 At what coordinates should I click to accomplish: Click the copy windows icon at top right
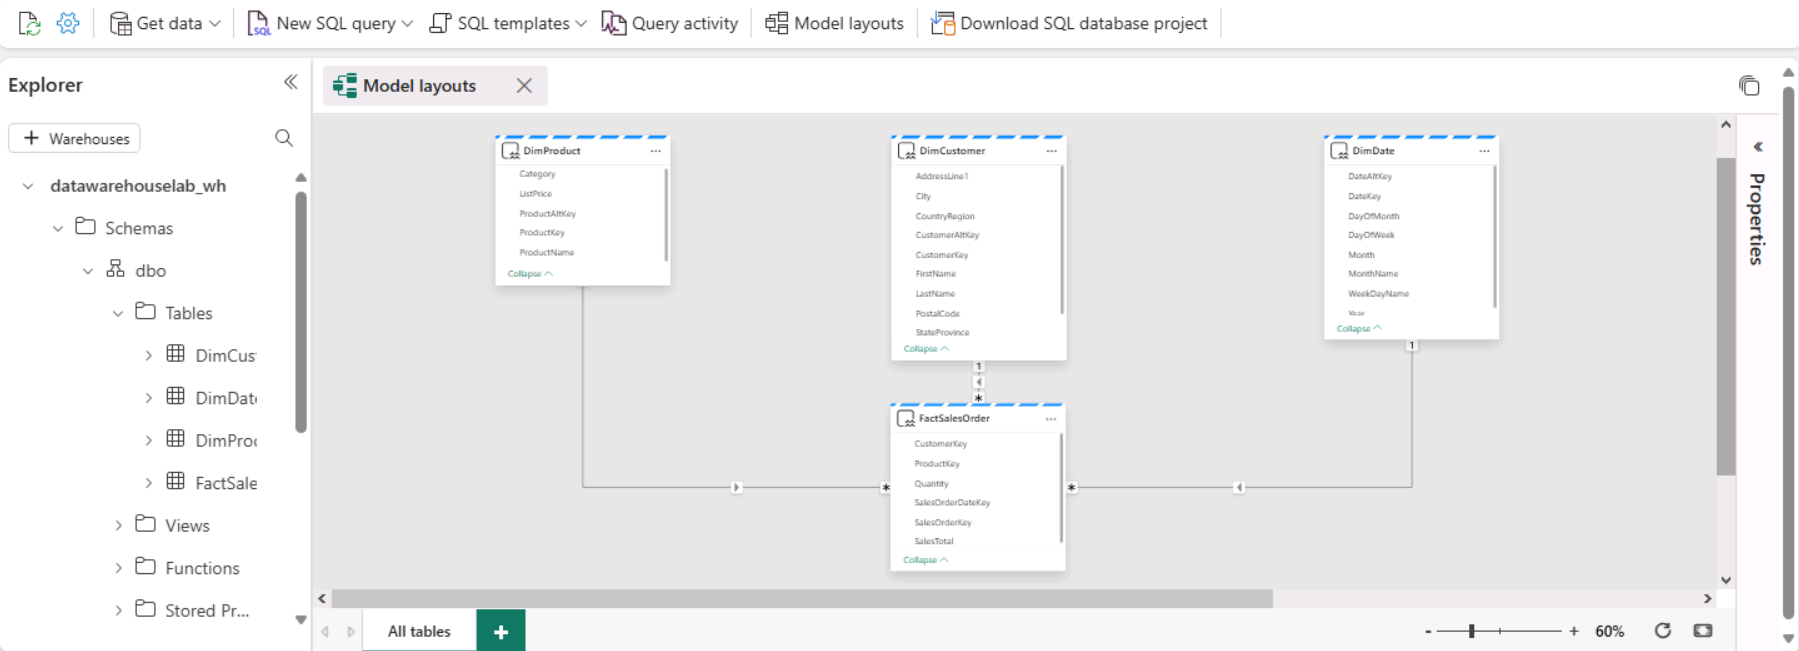[x=1748, y=86]
